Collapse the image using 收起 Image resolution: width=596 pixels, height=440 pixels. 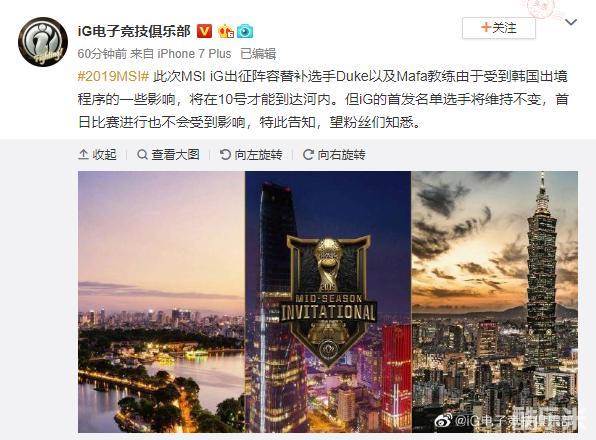pos(97,155)
